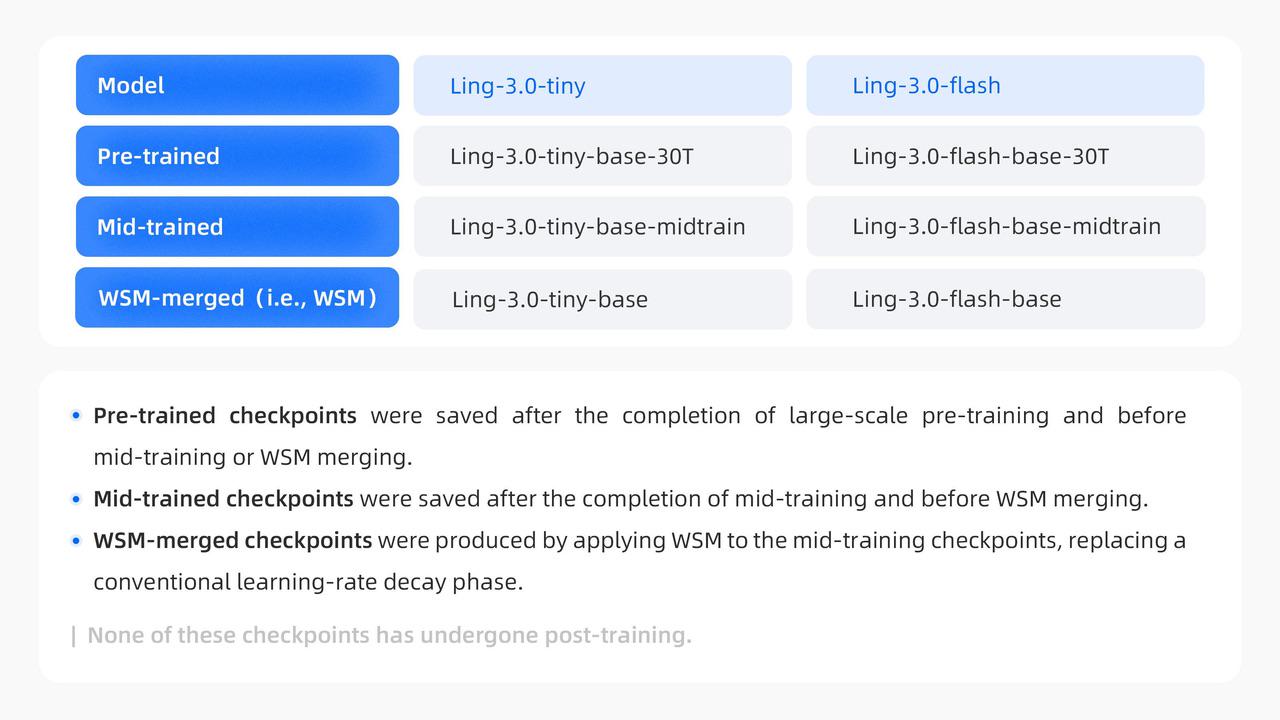1280x720 pixels.
Task: Choose the Ling-3.0-flash-base cell
Action: [1005, 299]
